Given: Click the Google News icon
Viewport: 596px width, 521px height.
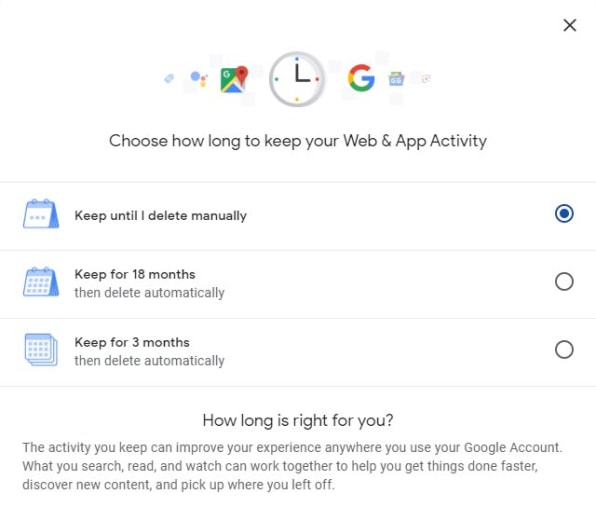Looking at the screenshot, I should 396,79.
